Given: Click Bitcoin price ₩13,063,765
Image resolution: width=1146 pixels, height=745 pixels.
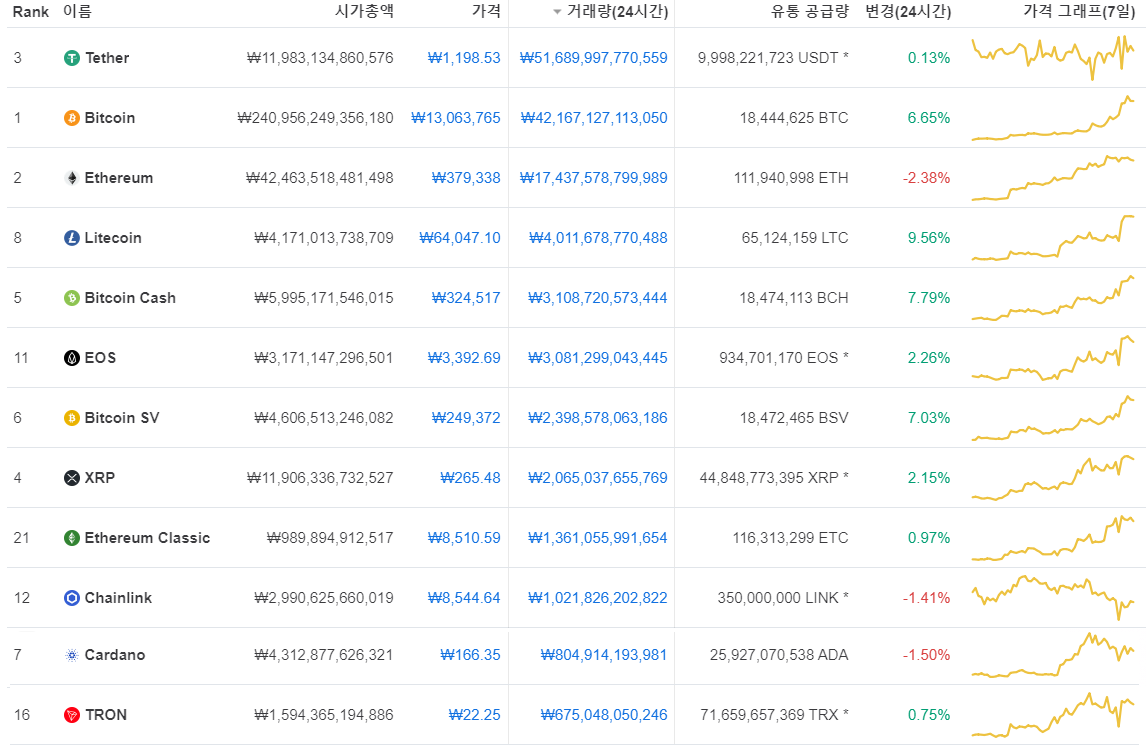Looking at the screenshot, I should (456, 118).
